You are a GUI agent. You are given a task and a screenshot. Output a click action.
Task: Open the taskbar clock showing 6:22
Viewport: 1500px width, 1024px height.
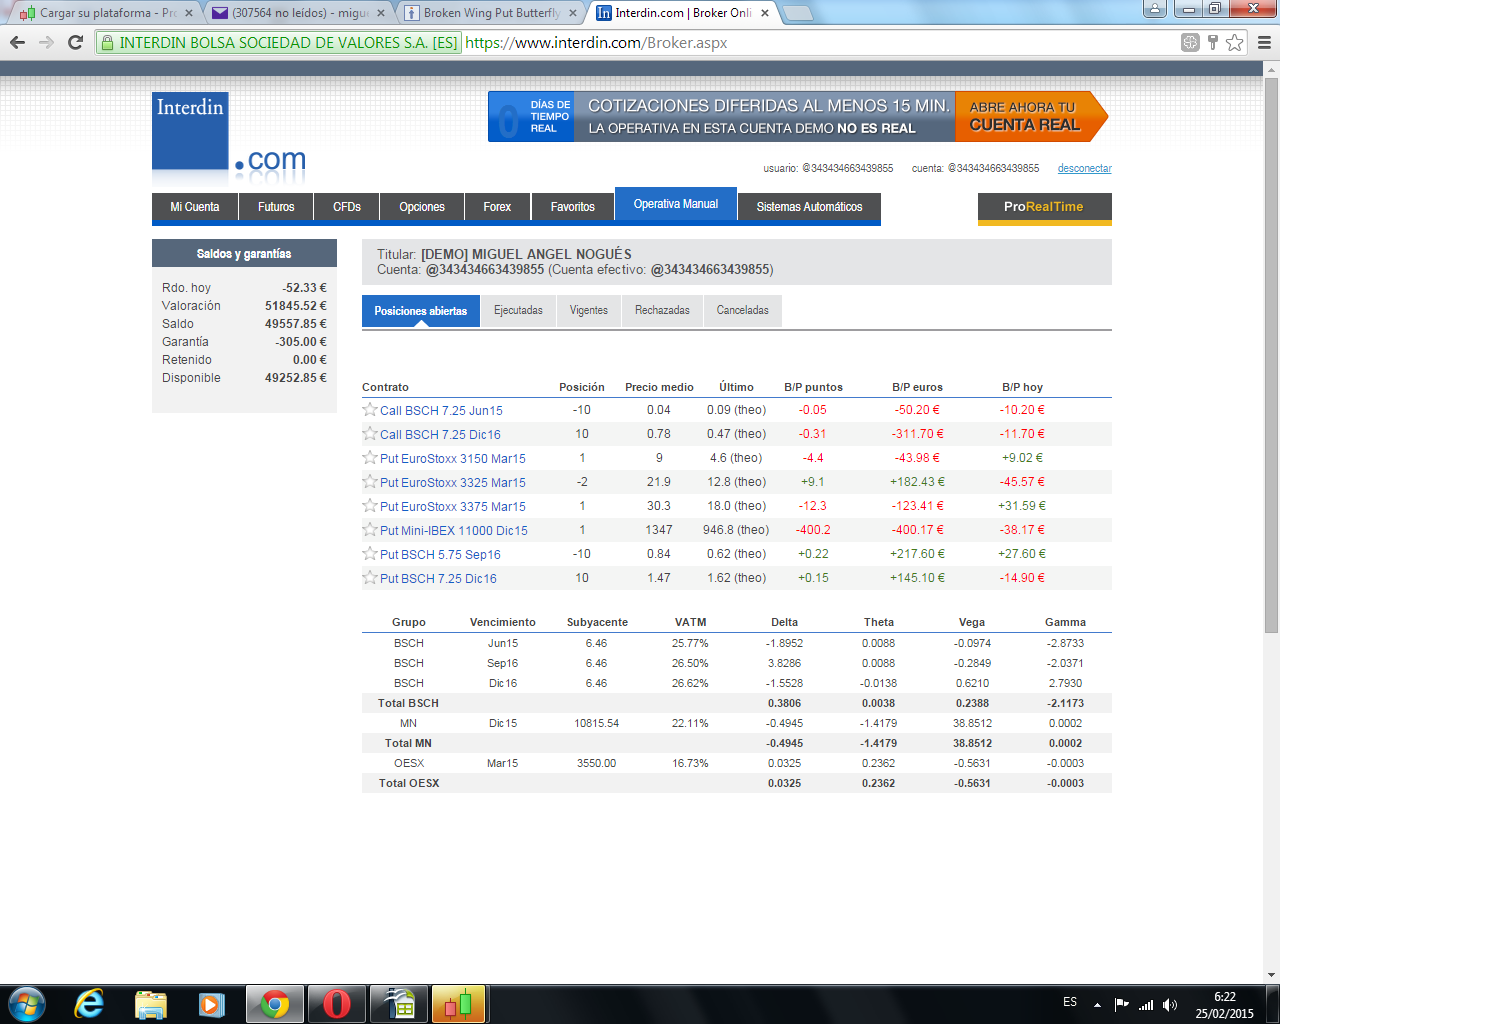(x=1224, y=1005)
